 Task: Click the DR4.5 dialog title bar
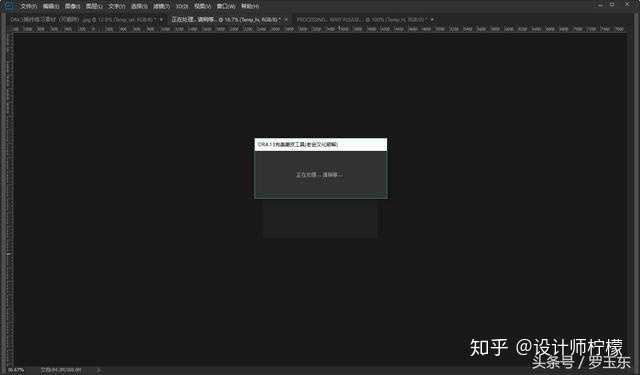pyautogui.click(x=321, y=144)
